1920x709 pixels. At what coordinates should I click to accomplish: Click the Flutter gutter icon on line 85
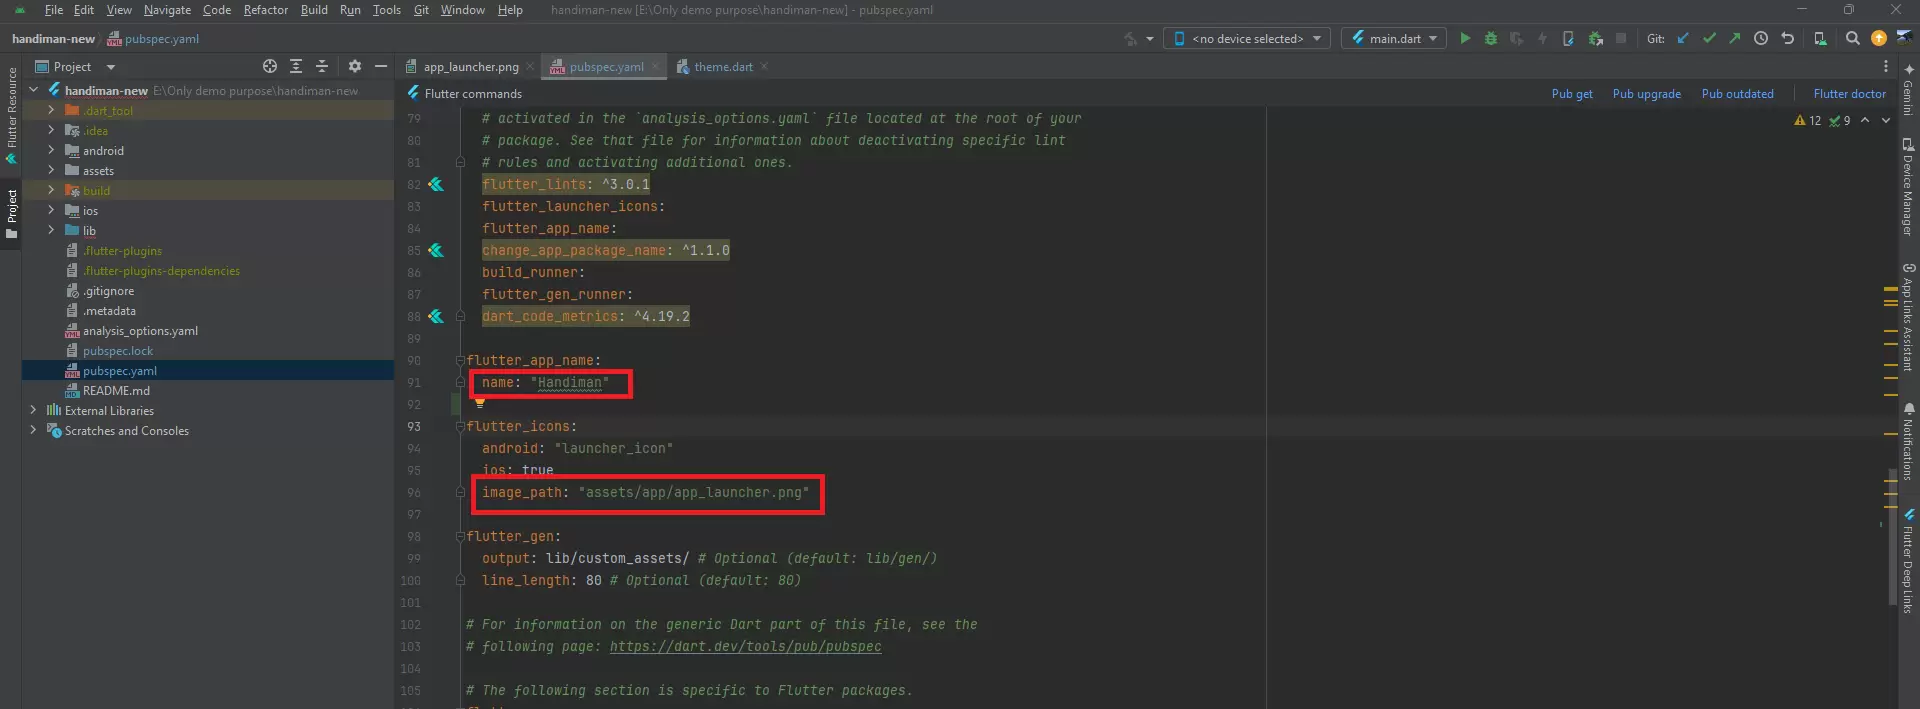pyautogui.click(x=436, y=250)
